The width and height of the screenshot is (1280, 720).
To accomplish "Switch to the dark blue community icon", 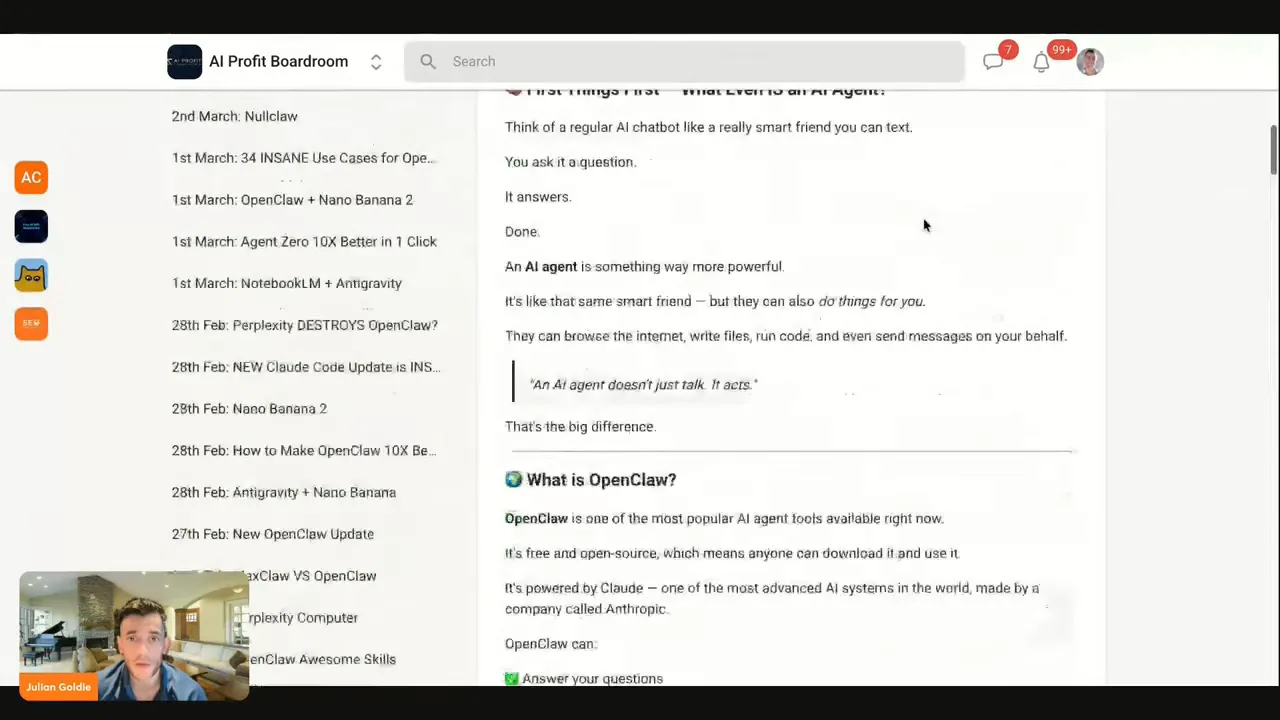I will tap(31, 226).
